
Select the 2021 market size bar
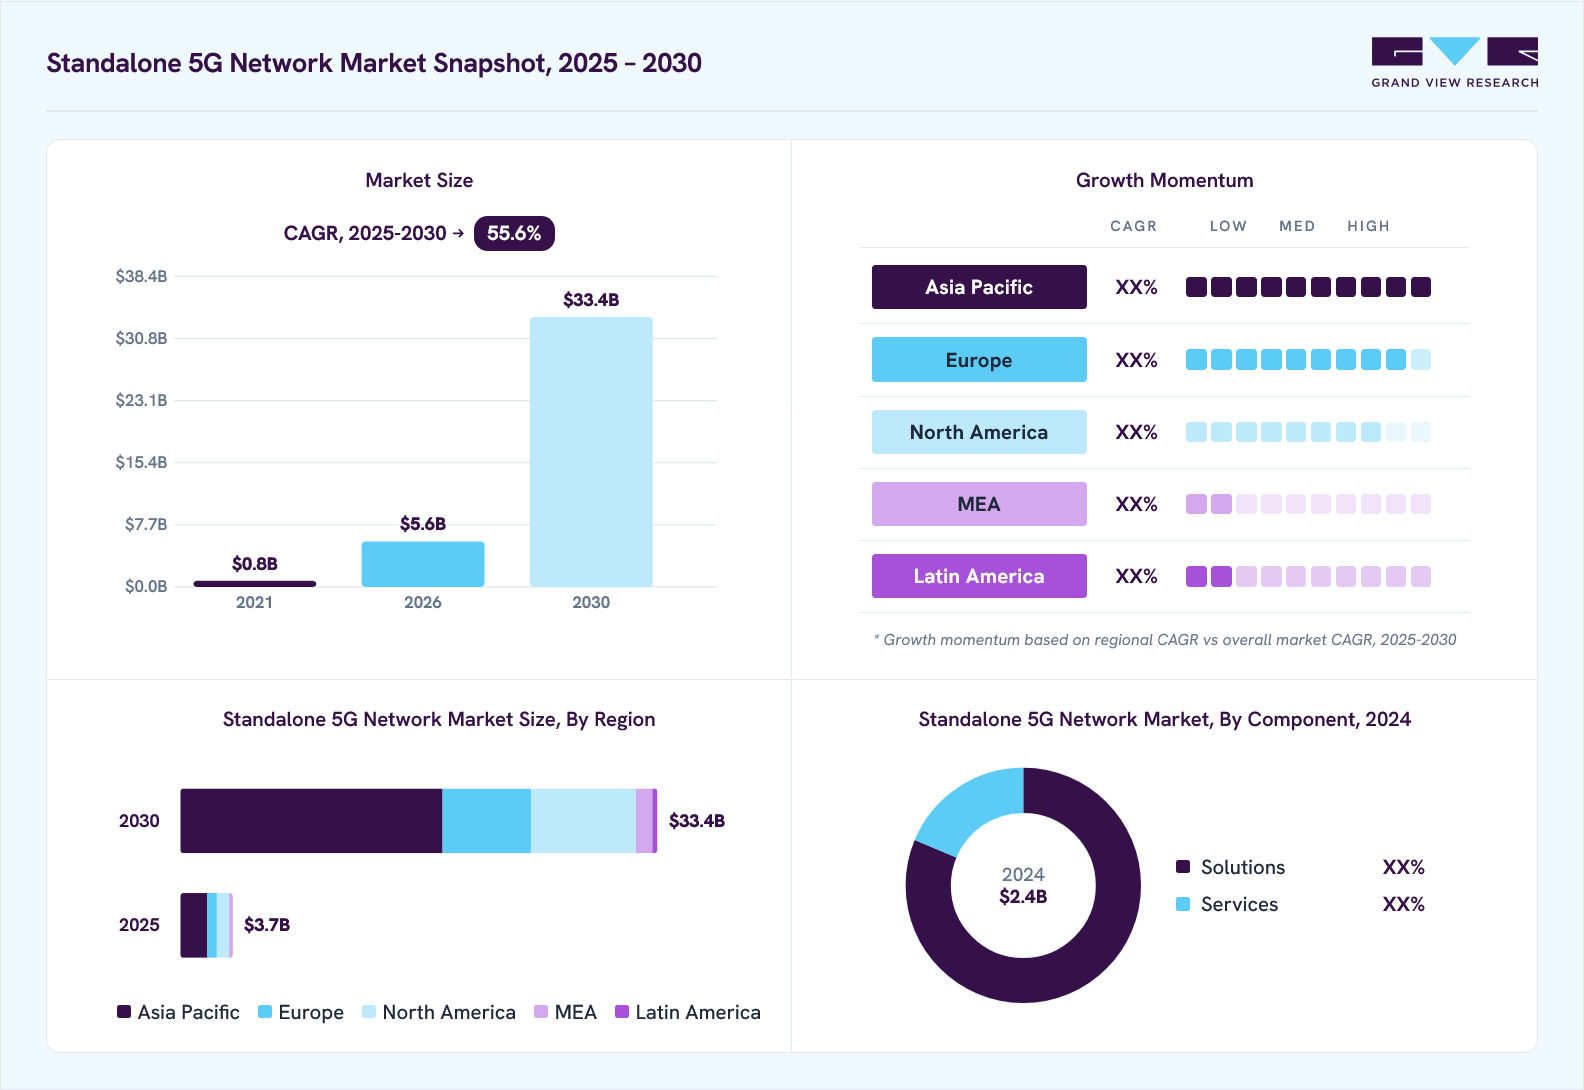coord(254,583)
